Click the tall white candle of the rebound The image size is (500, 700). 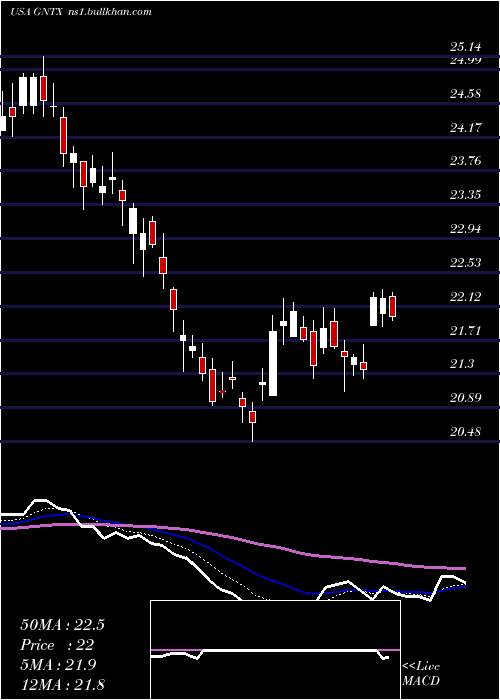point(273,363)
